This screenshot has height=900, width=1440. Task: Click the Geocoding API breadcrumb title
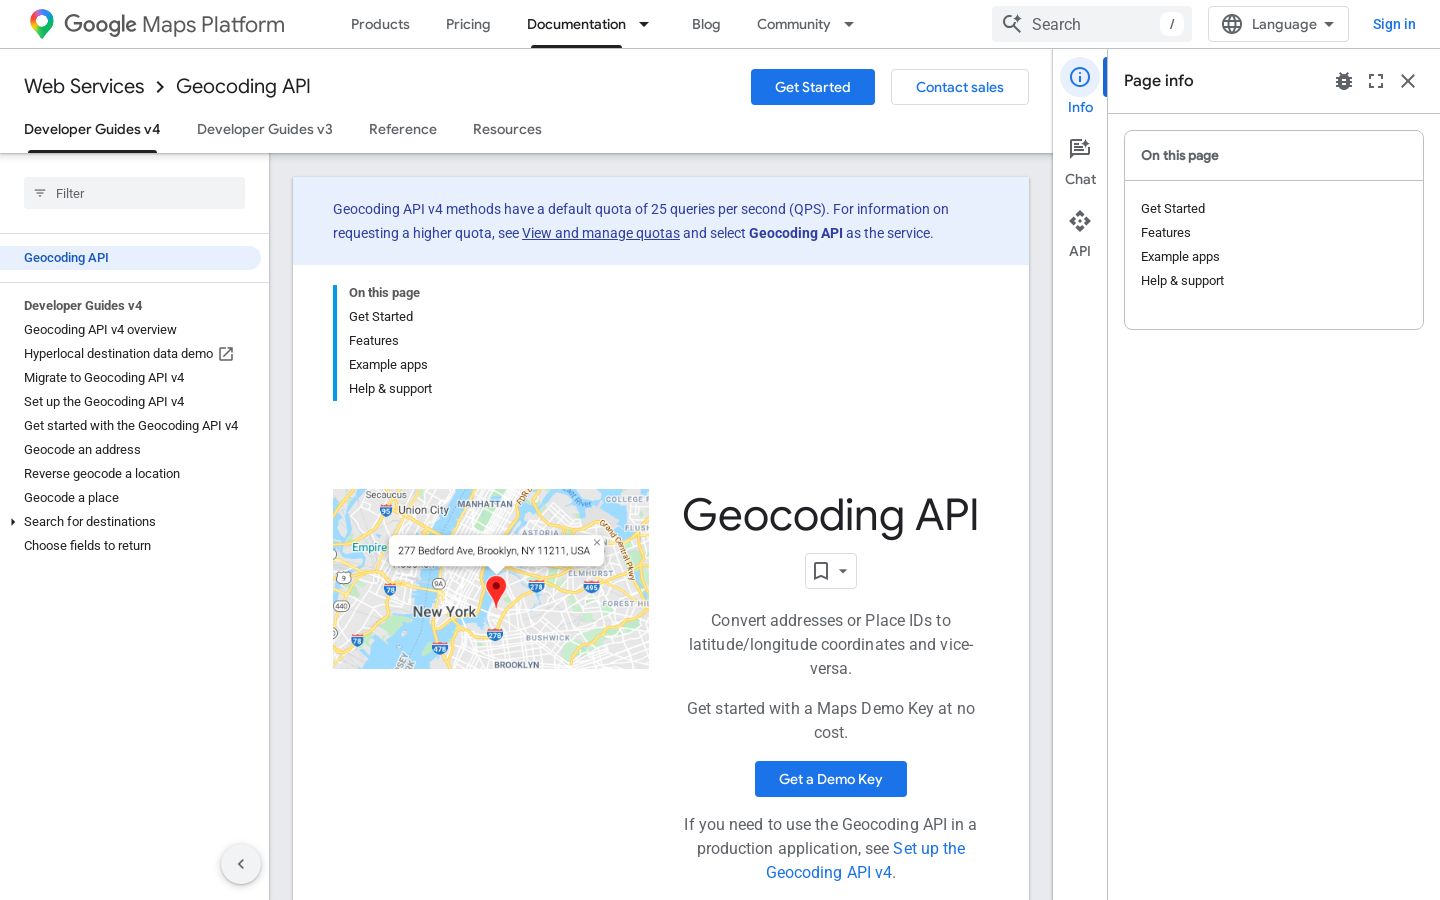tap(243, 87)
